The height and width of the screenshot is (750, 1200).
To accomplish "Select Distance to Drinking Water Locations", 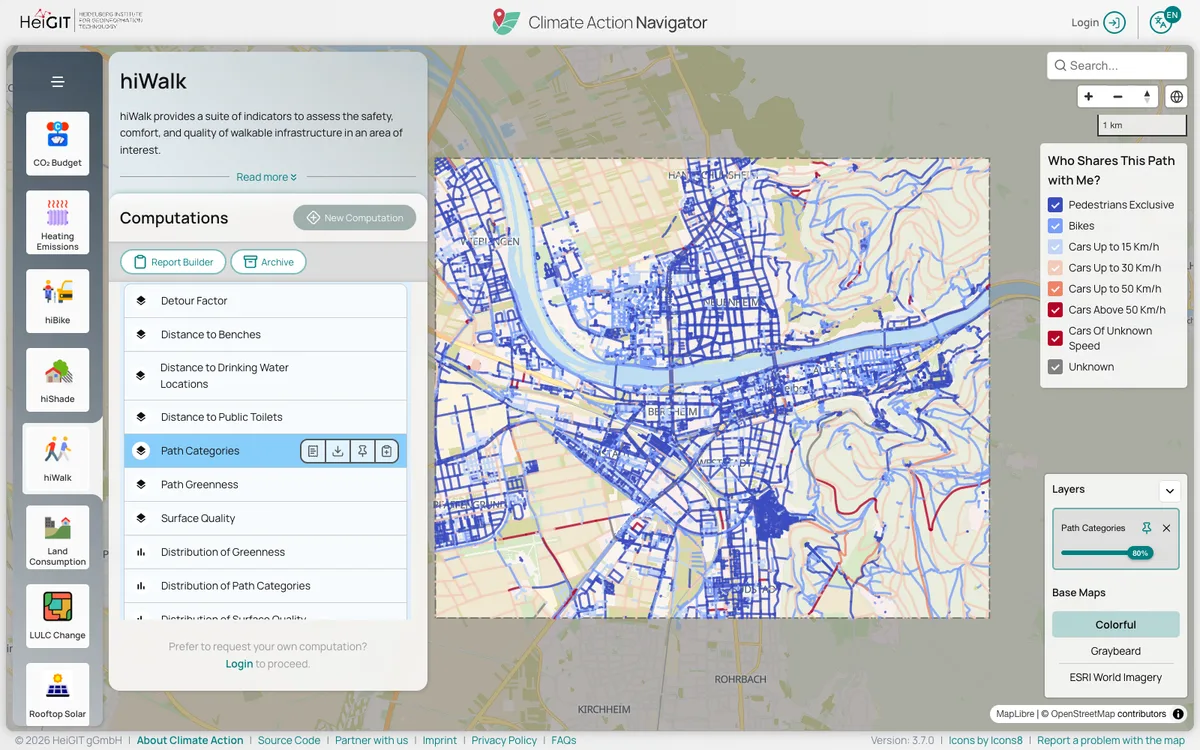I will coord(265,376).
